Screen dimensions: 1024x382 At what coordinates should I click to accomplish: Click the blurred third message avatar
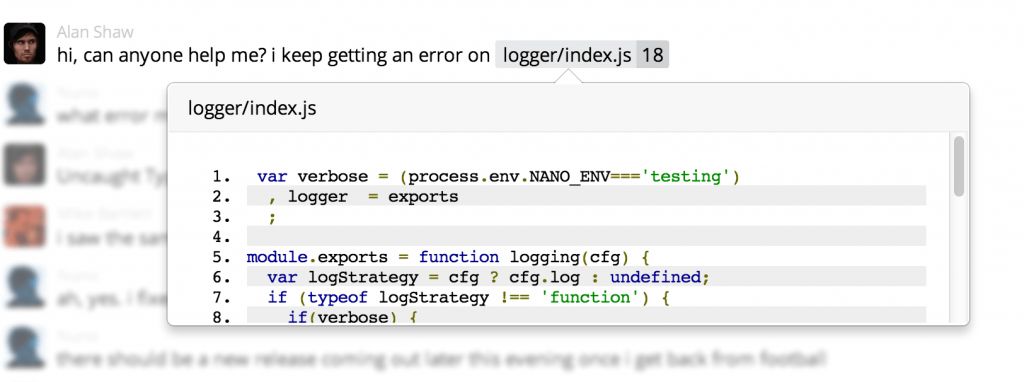(24, 165)
